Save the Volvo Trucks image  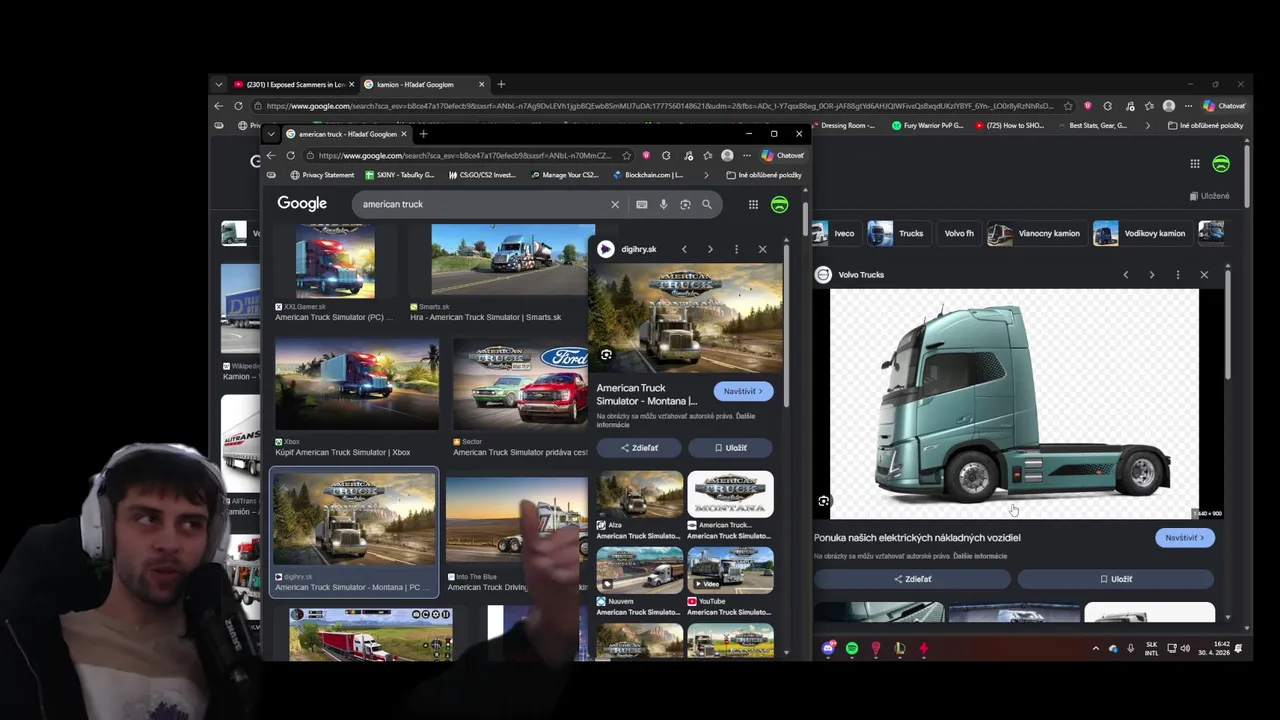click(x=1116, y=579)
